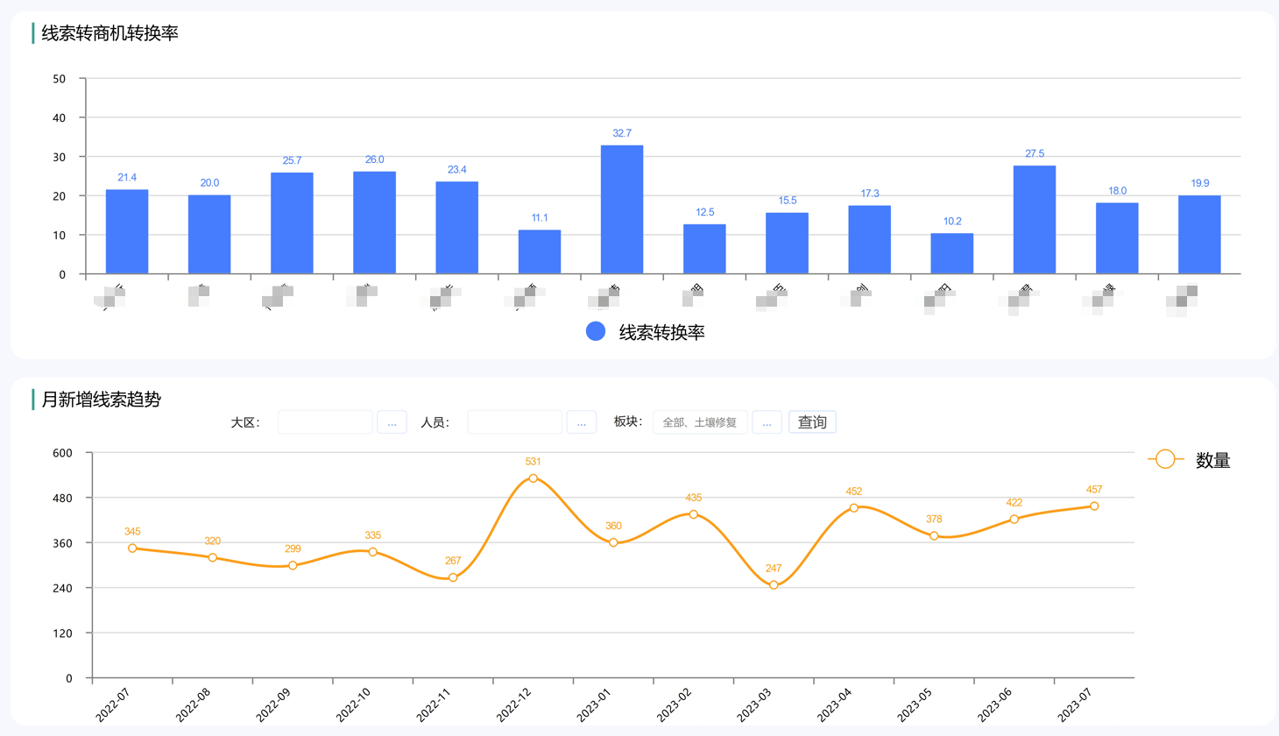
Task: Select the bar with value 10.2
Action: (x=951, y=254)
